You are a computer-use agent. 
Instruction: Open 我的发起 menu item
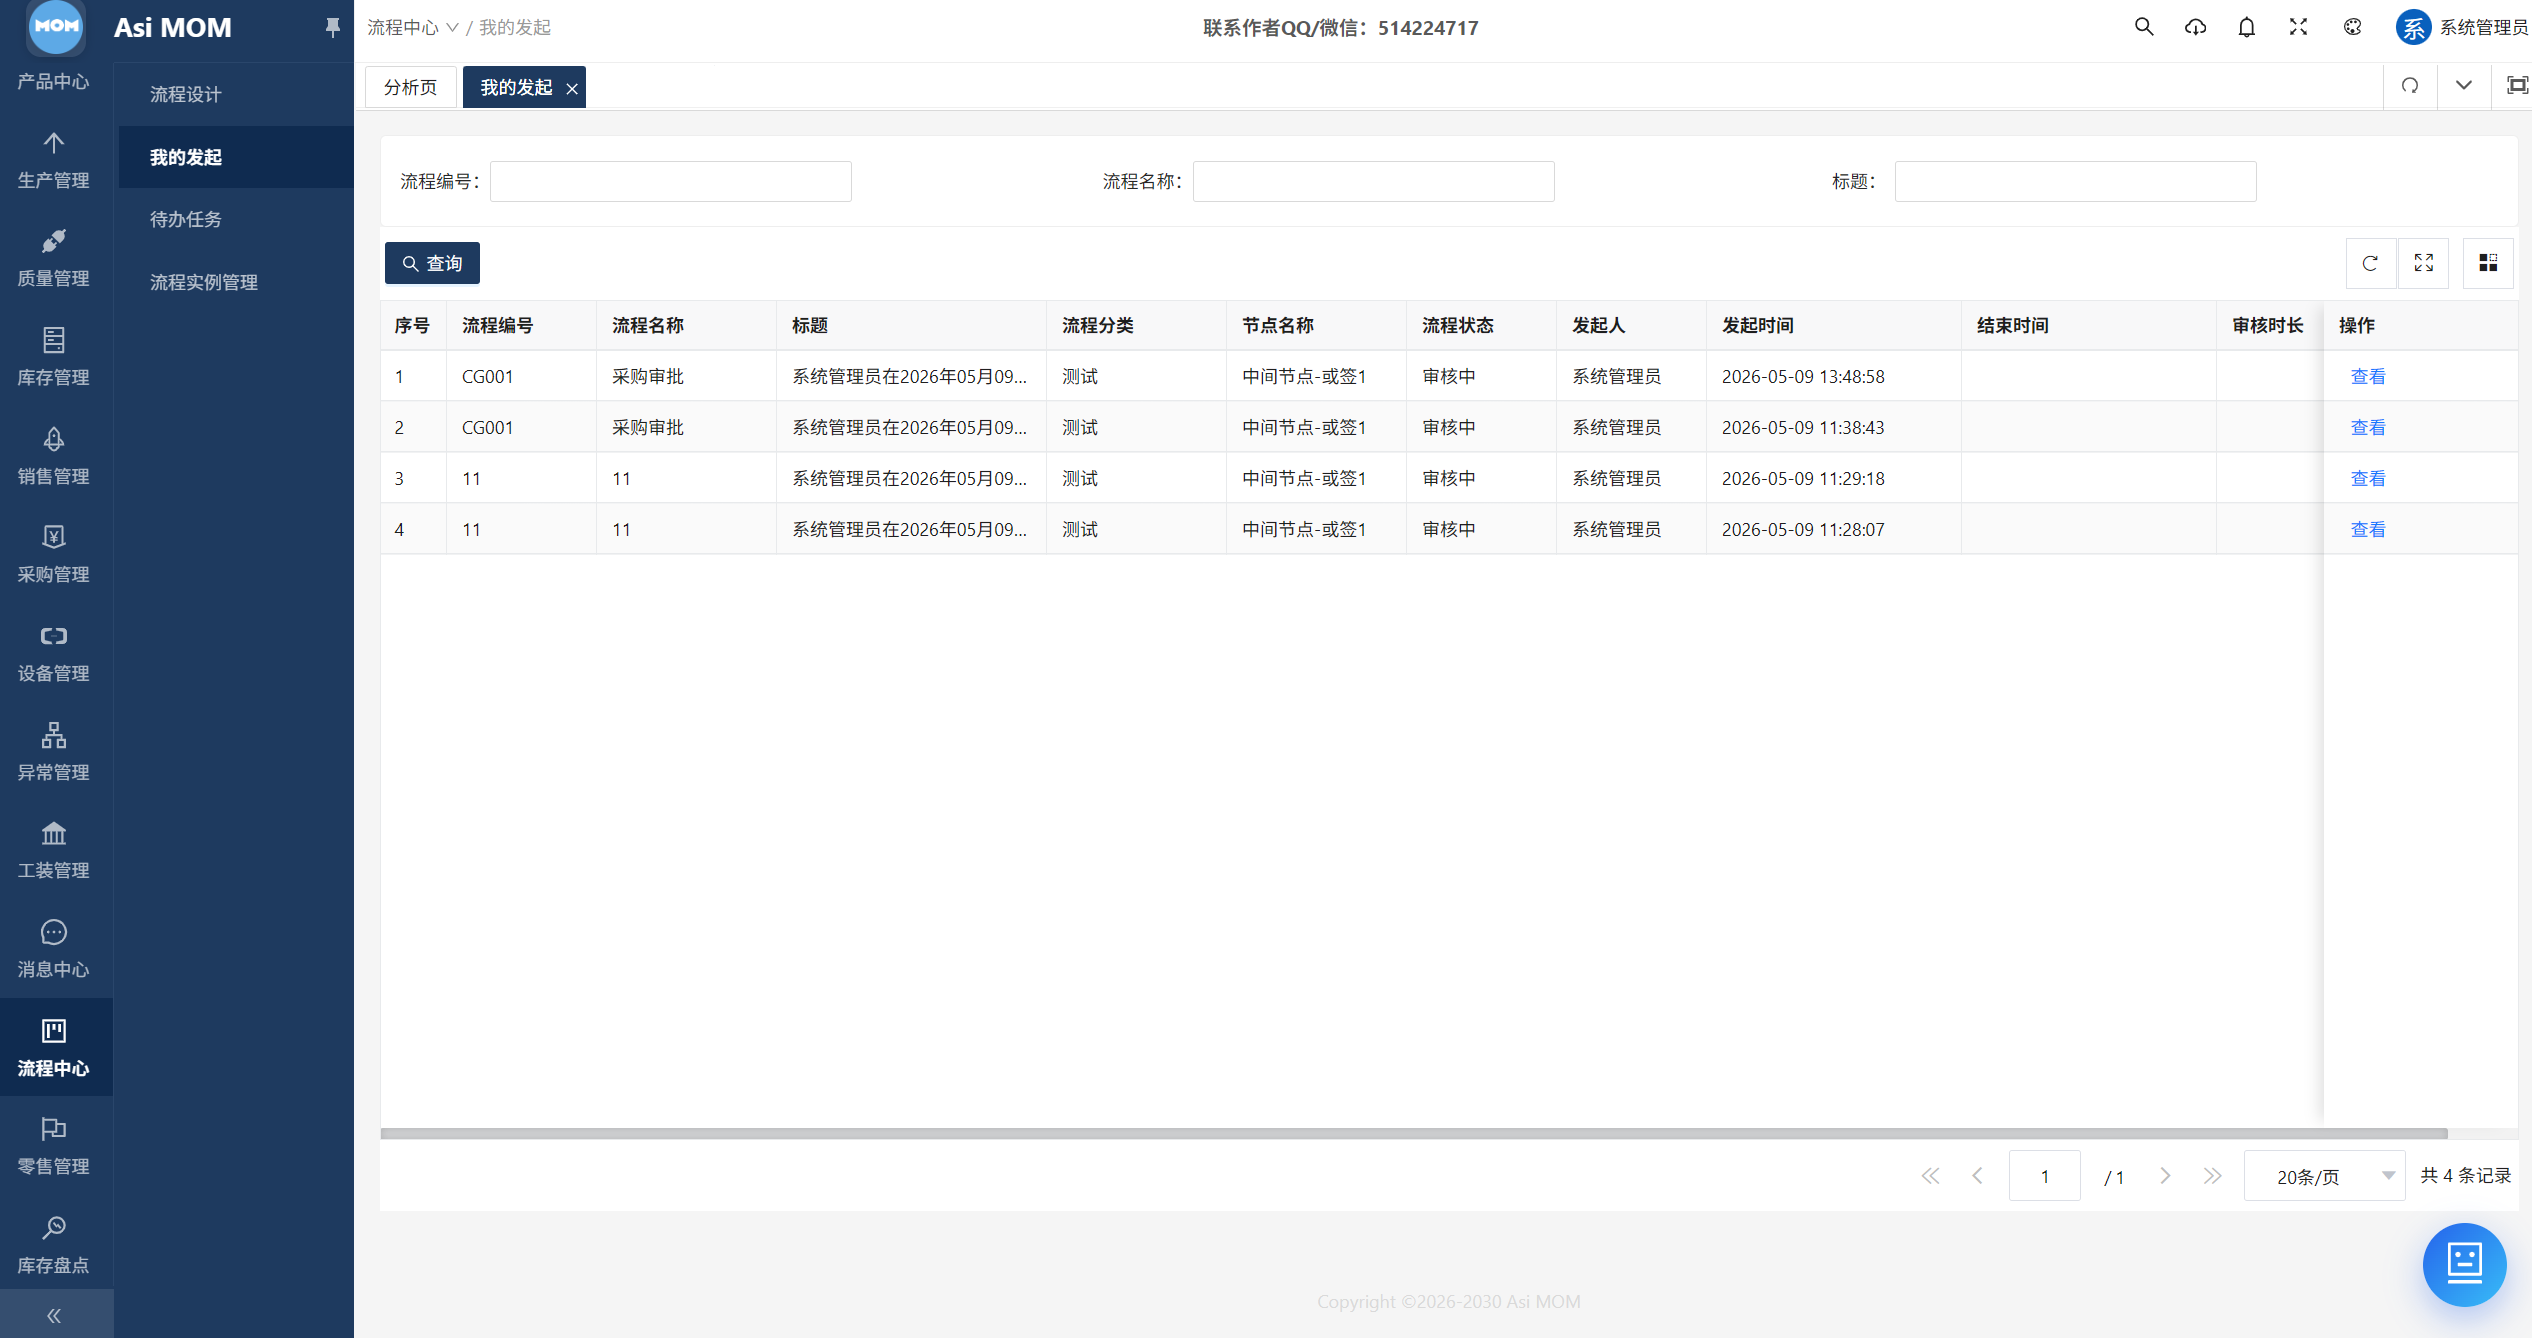pyautogui.click(x=237, y=157)
